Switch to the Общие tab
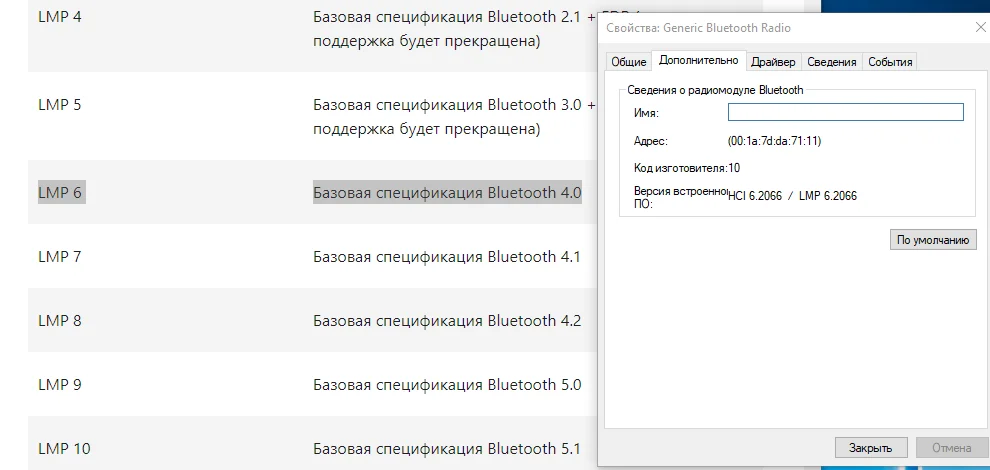The height and width of the screenshot is (470, 990). click(x=628, y=61)
